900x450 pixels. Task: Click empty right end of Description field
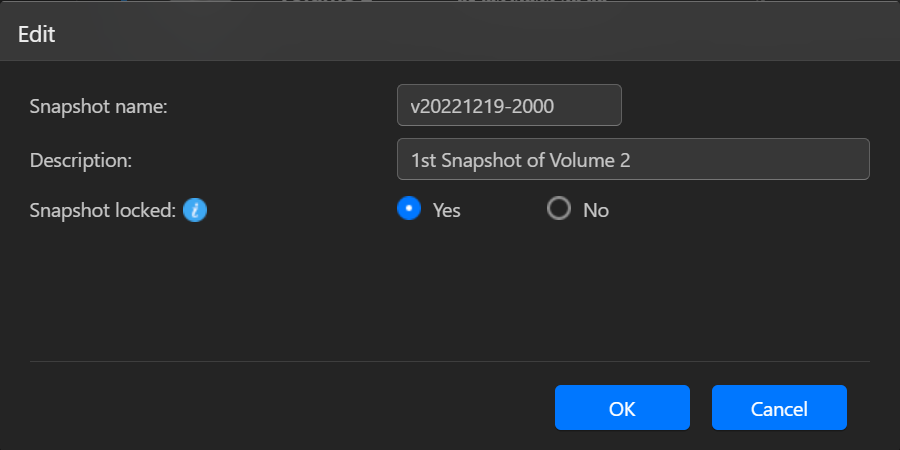point(780,159)
